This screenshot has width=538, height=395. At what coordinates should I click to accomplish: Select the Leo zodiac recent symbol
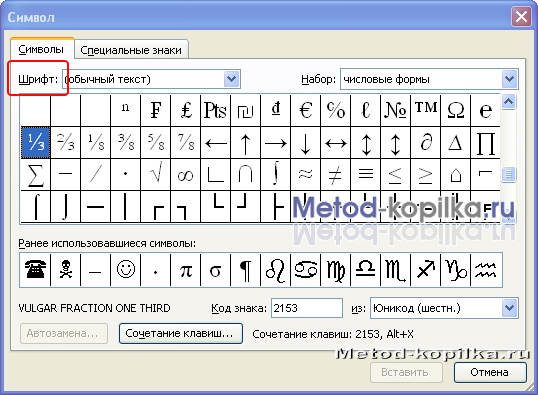(276, 270)
